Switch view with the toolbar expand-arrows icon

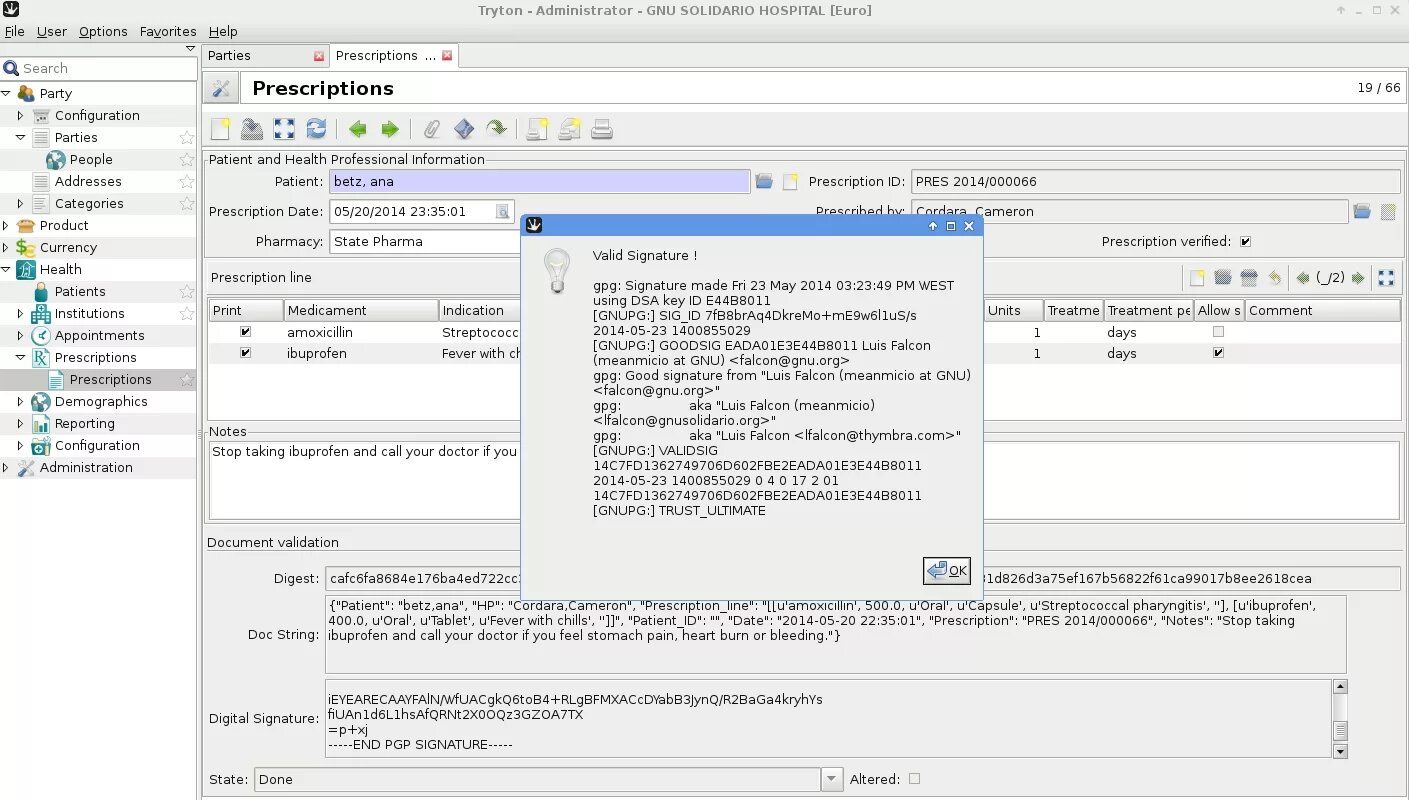pyautogui.click(x=284, y=129)
